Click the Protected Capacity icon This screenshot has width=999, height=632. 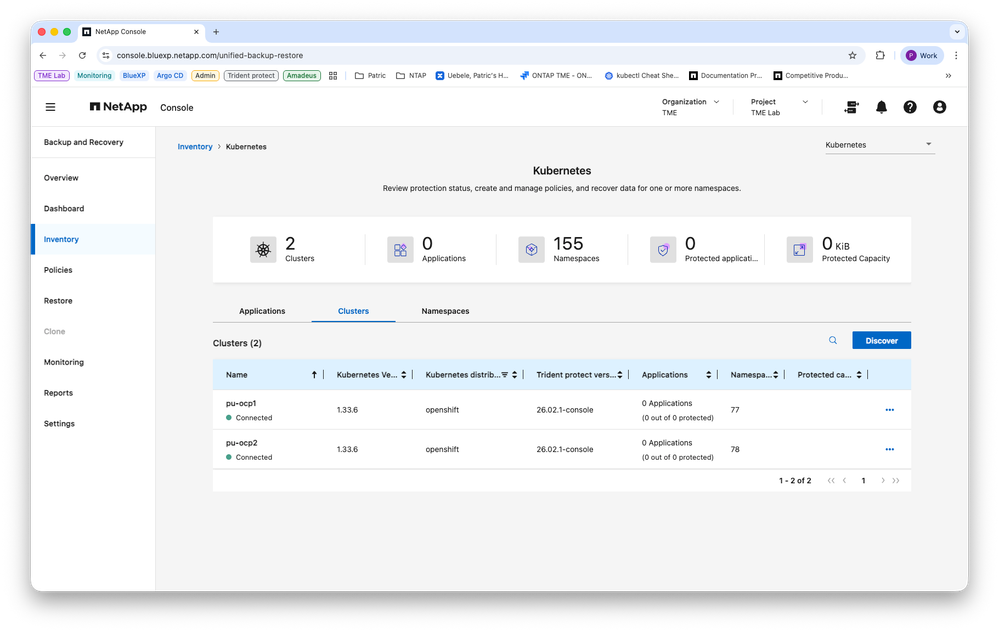(800, 250)
